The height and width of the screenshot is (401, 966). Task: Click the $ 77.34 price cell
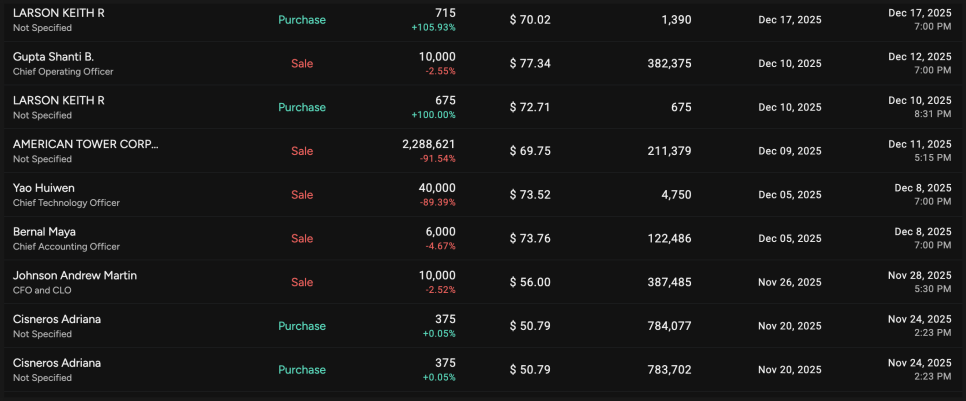pos(530,63)
